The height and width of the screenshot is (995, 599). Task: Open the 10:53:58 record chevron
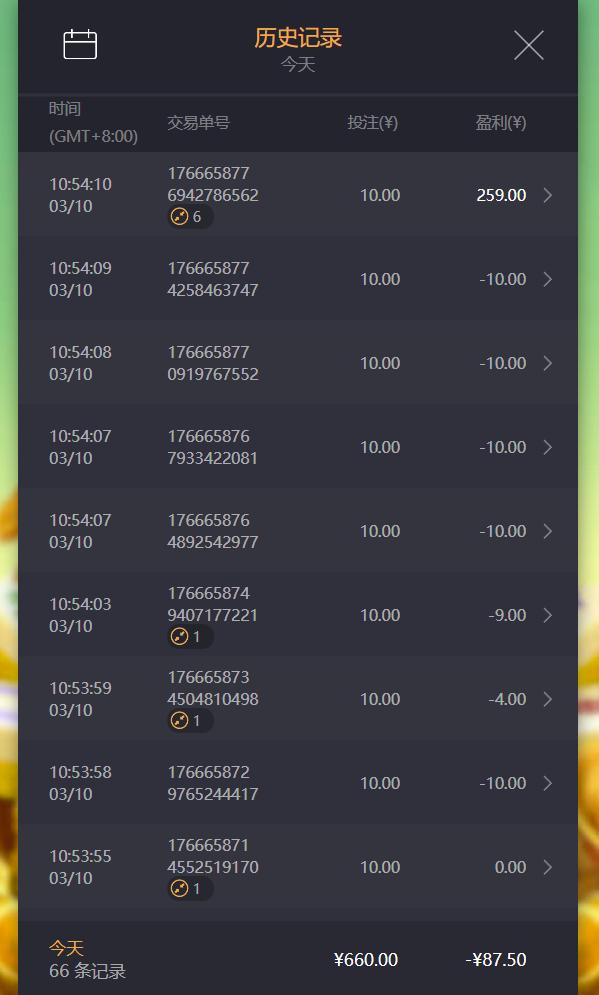pyautogui.click(x=548, y=783)
